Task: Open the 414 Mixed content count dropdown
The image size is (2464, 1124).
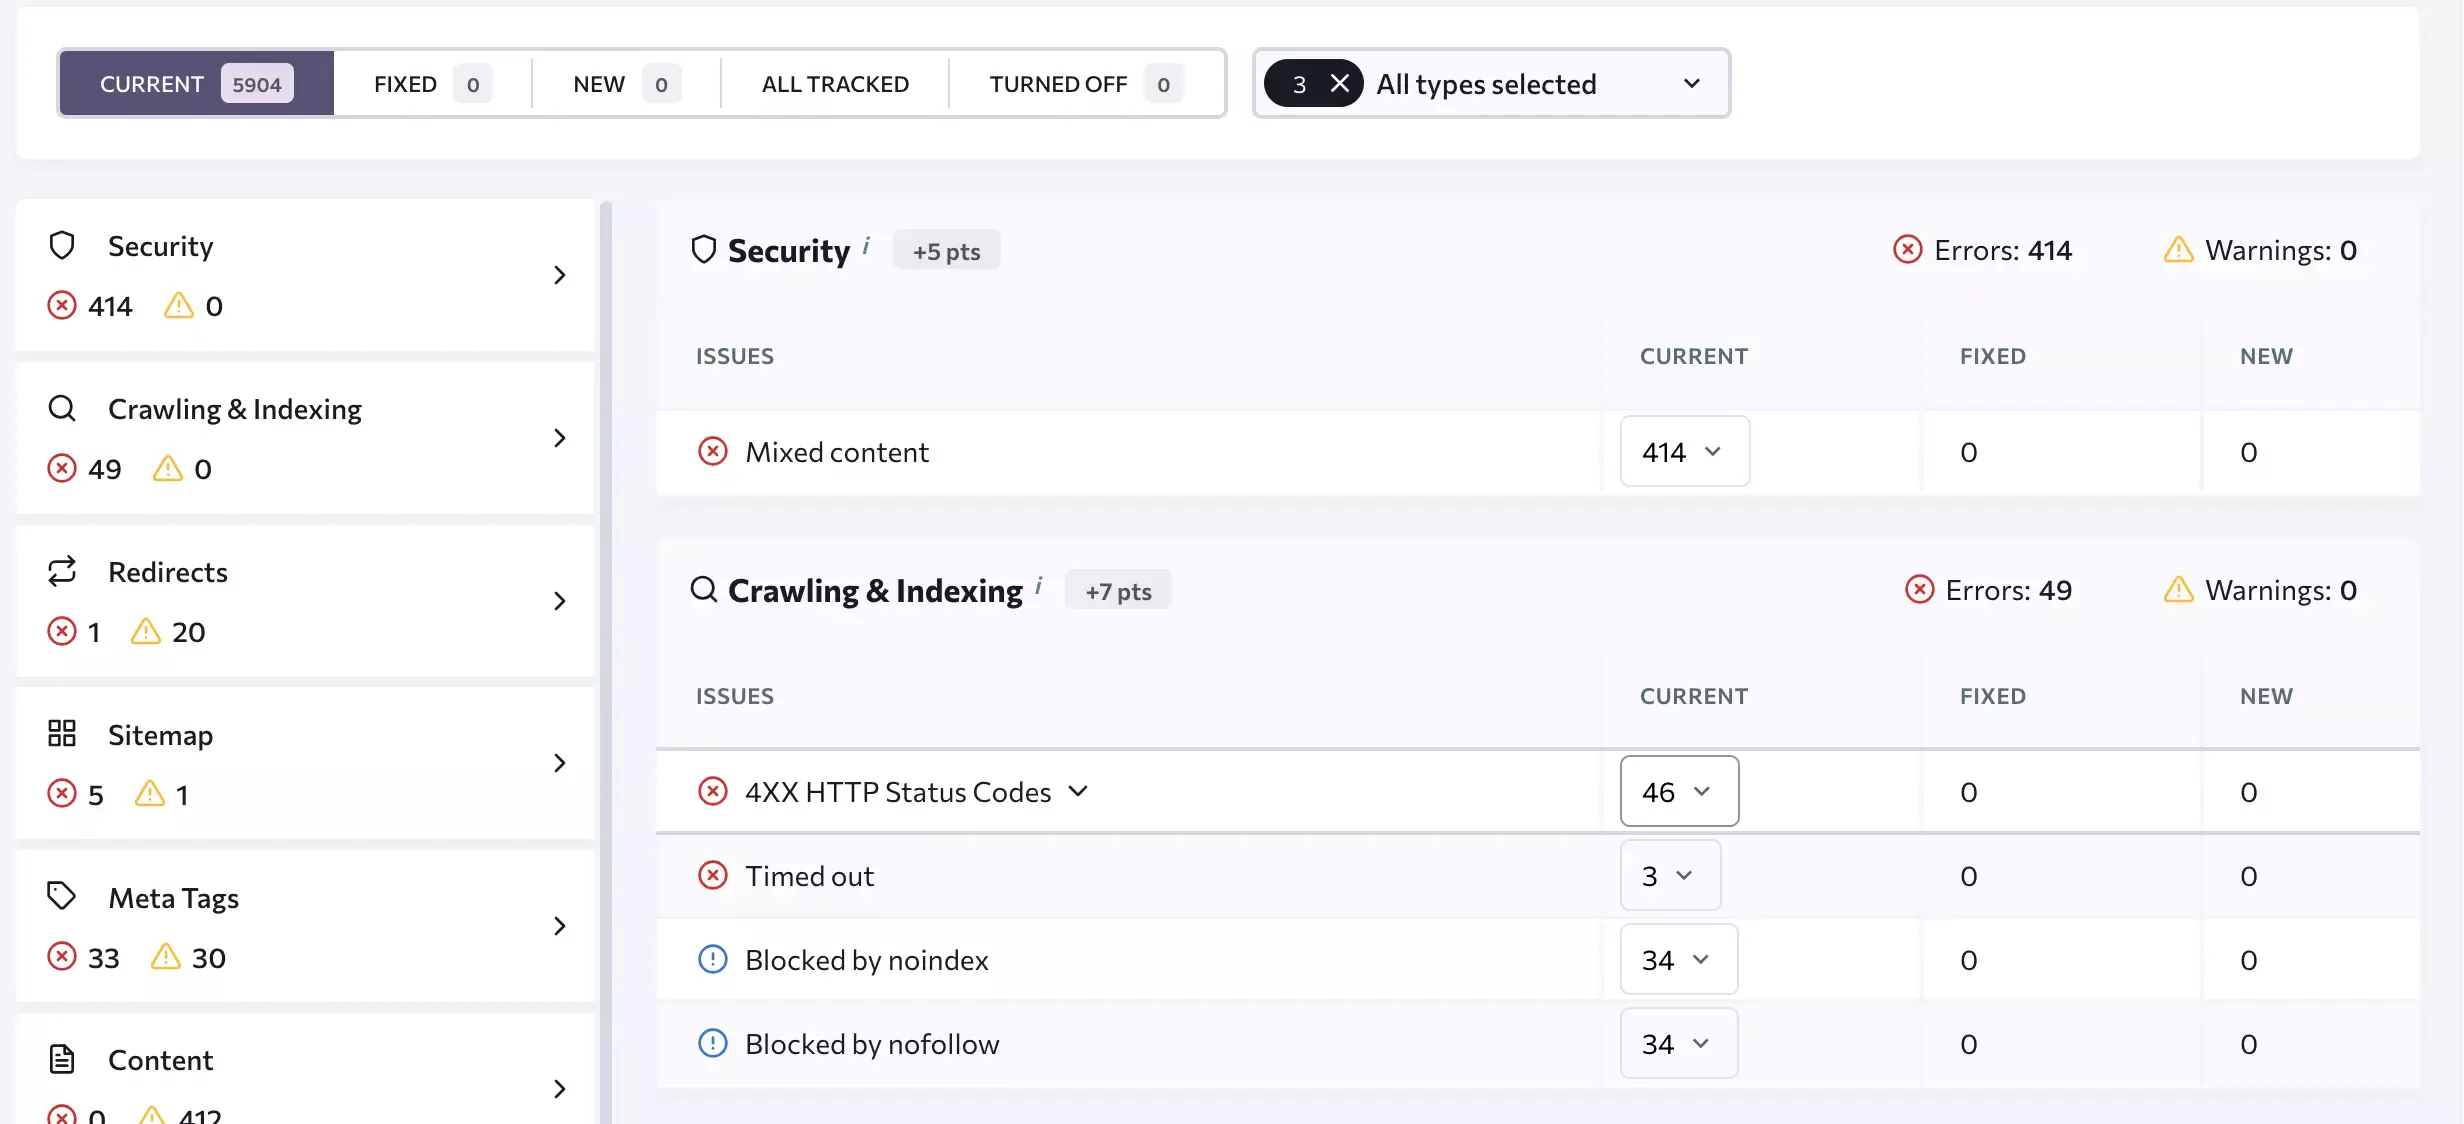Action: [1684, 452]
